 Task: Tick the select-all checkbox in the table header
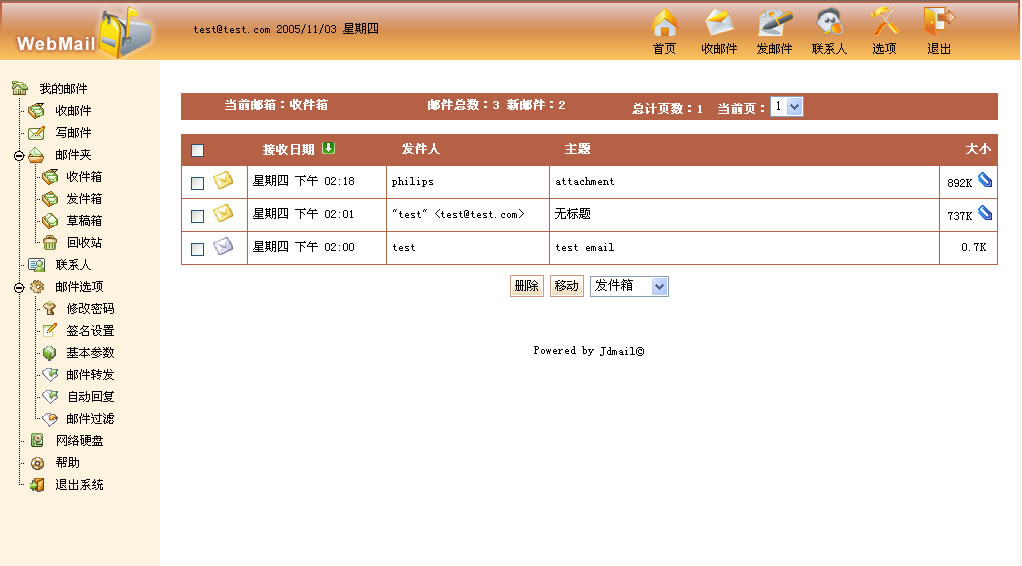[197, 150]
